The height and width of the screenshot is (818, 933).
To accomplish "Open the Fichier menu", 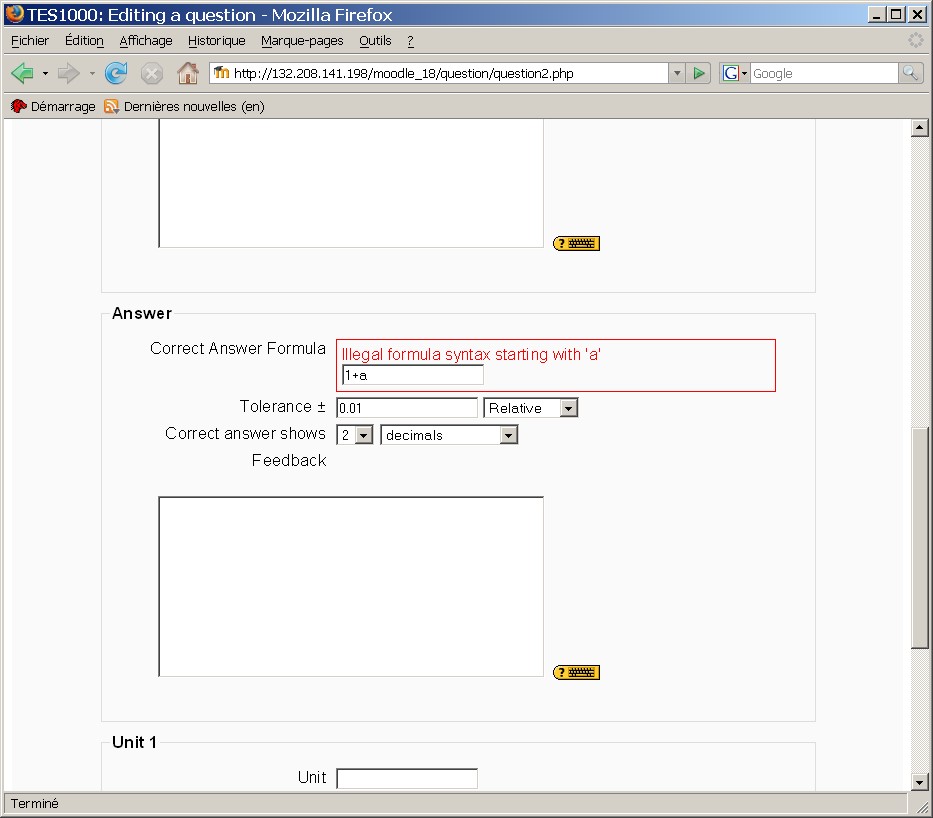I will [x=30, y=40].
